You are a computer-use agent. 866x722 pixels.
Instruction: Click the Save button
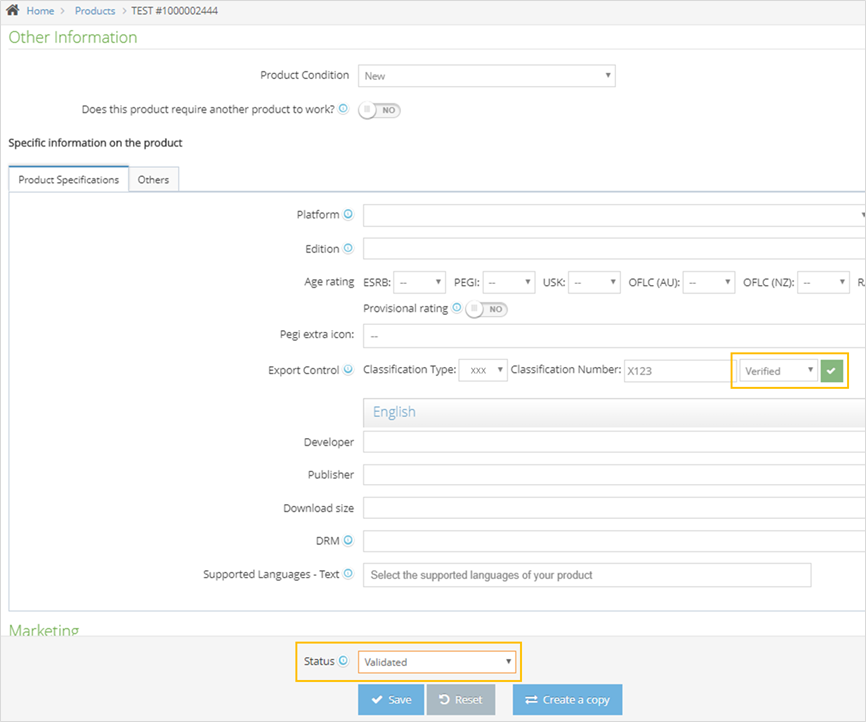click(x=390, y=700)
